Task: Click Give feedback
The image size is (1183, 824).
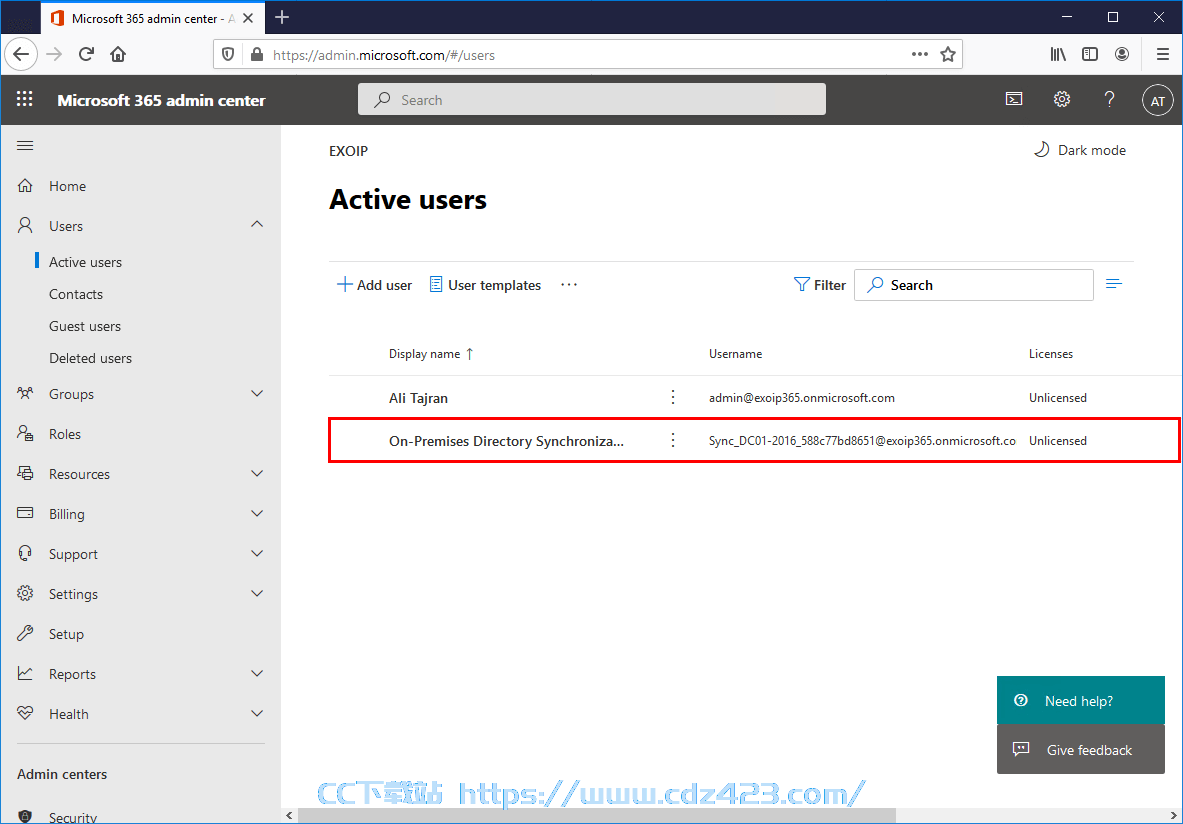Action: point(1080,749)
